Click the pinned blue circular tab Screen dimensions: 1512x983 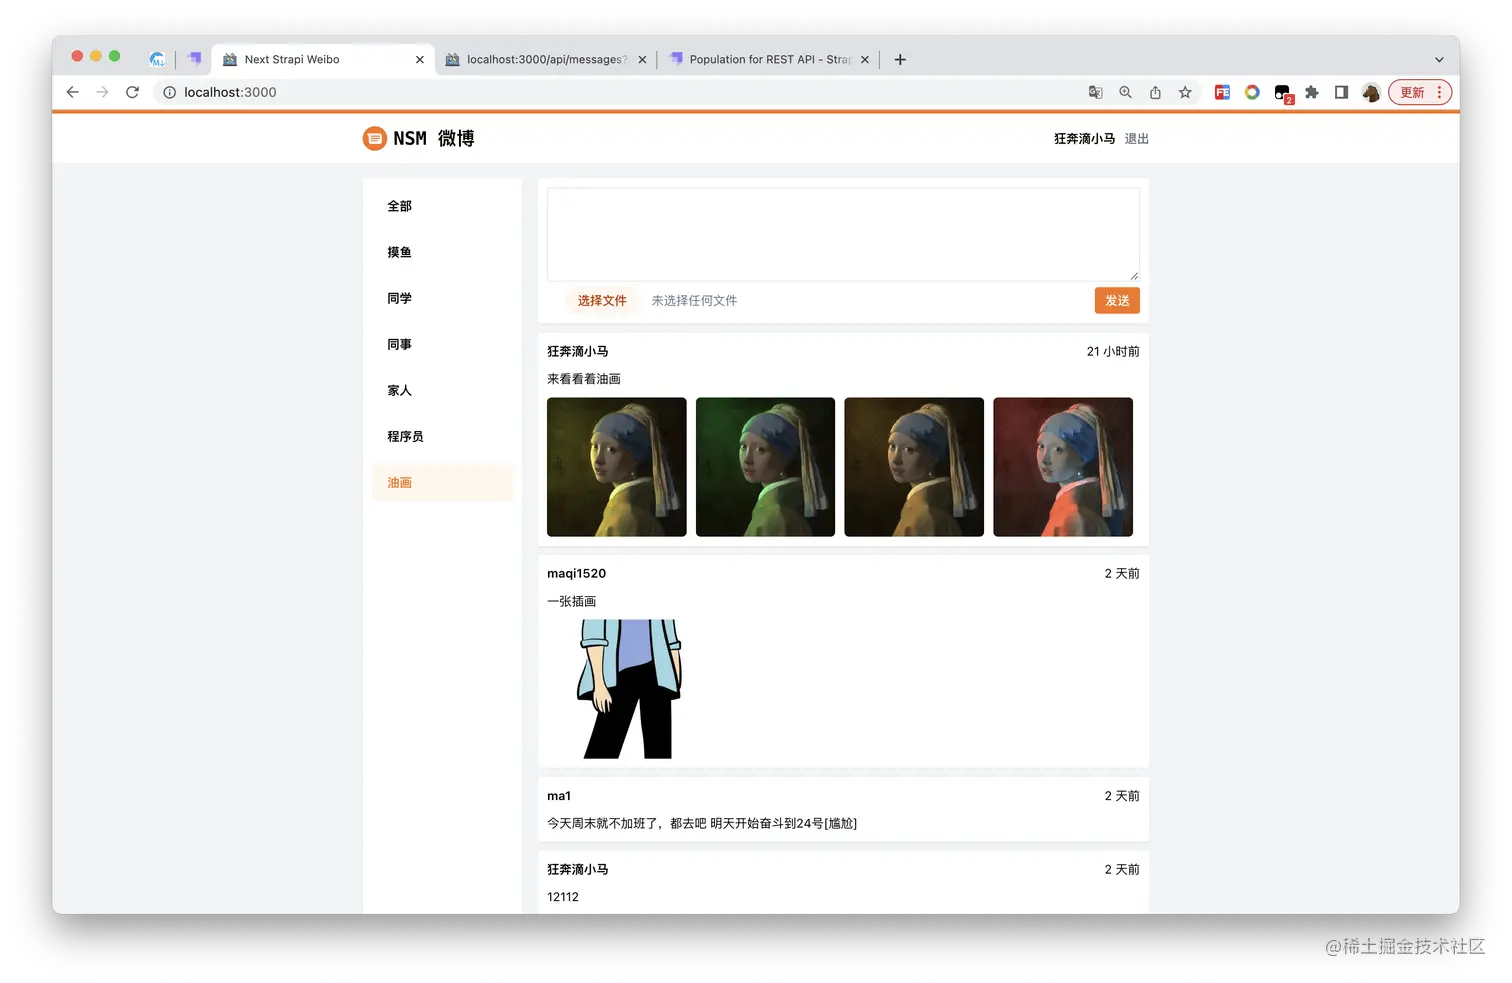pyautogui.click(x=157, y=59)
